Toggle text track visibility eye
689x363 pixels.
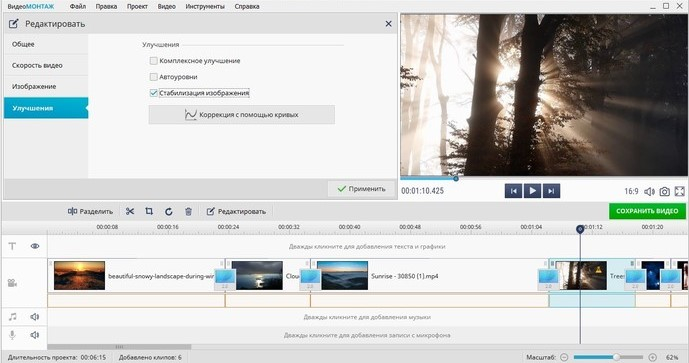coord(35,246)
